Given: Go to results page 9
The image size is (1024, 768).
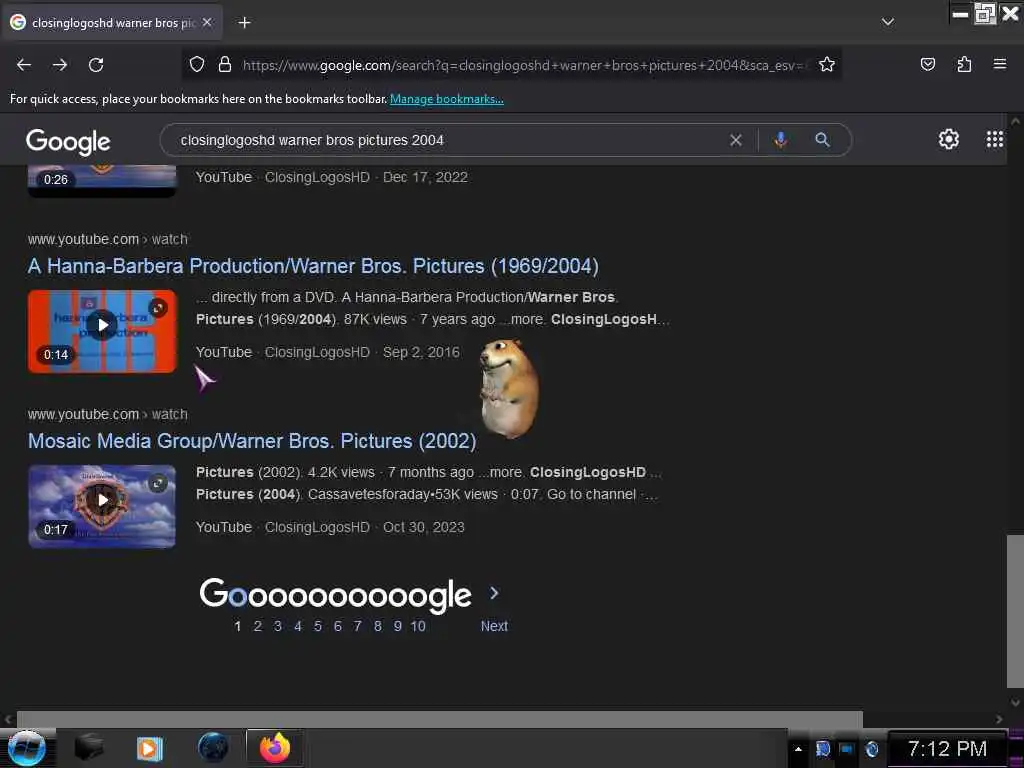Looking at the screenshot, I should coord(398,626).
